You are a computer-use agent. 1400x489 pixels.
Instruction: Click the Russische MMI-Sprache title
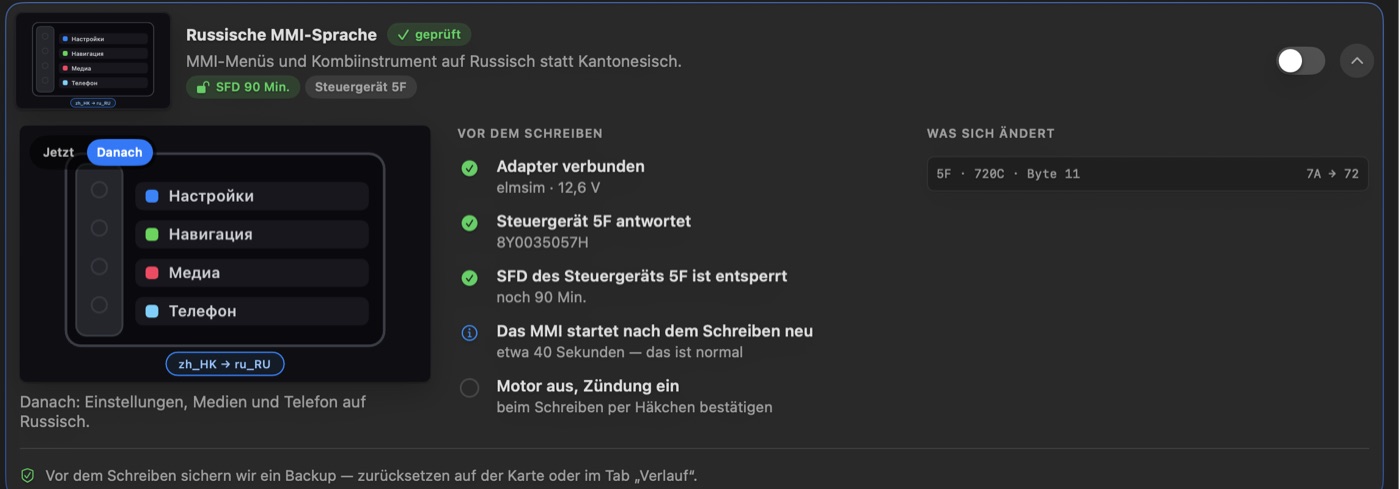click(x=281, y=35)
